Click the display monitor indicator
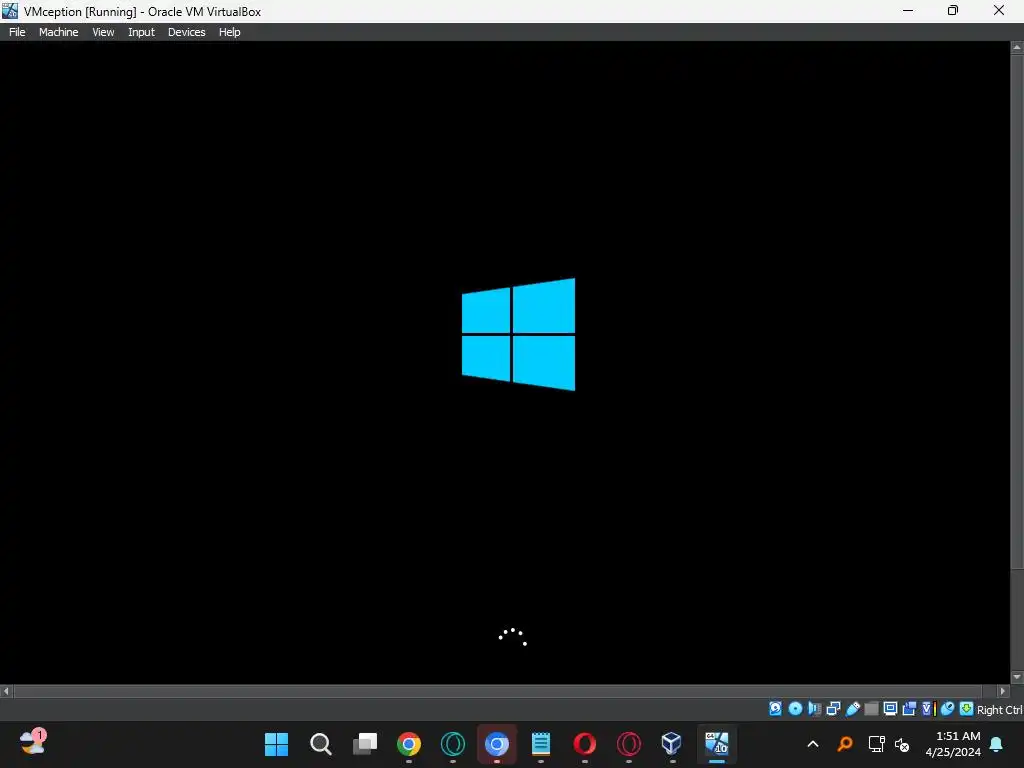1024x768 pixels. point(890,709)
